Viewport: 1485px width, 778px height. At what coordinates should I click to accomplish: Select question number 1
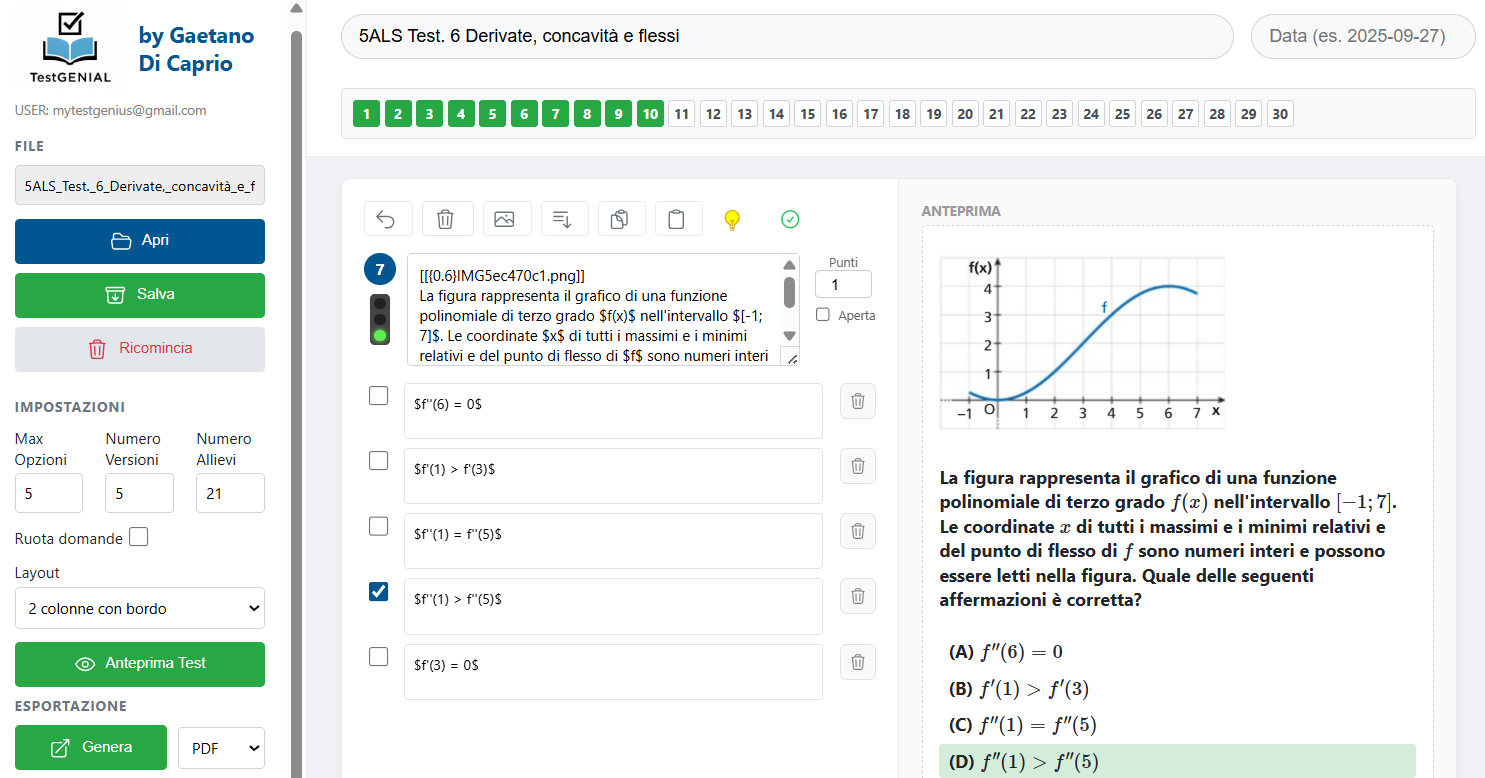pyautogui.click(x=366, y=113)
